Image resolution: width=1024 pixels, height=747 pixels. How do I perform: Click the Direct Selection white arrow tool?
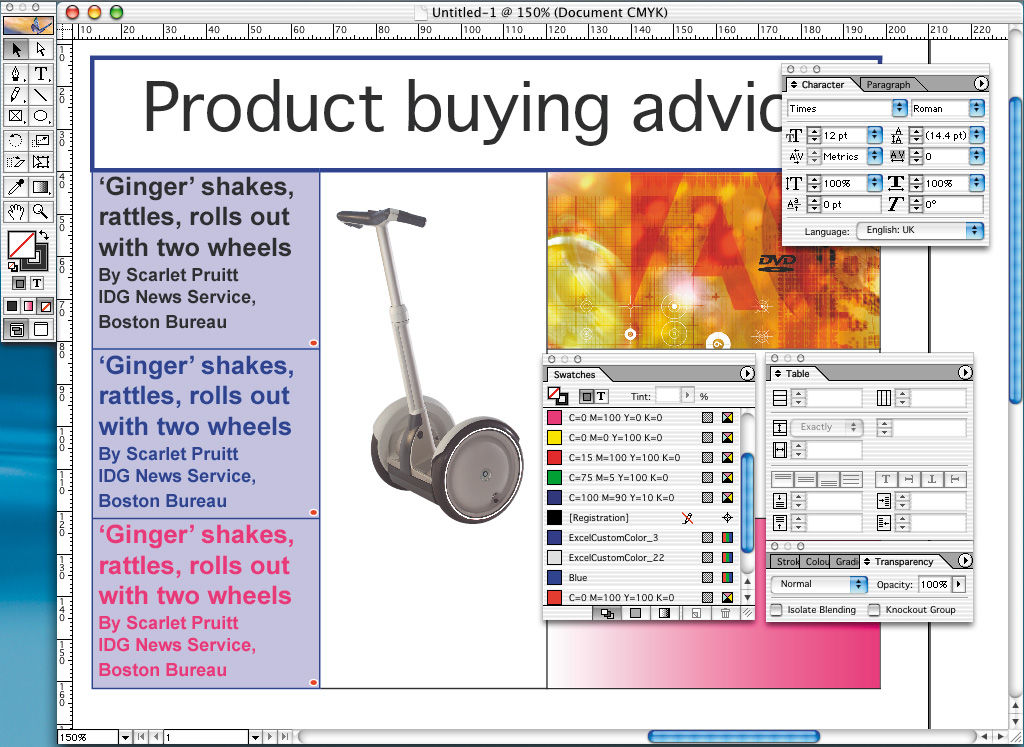click(41, 49)
